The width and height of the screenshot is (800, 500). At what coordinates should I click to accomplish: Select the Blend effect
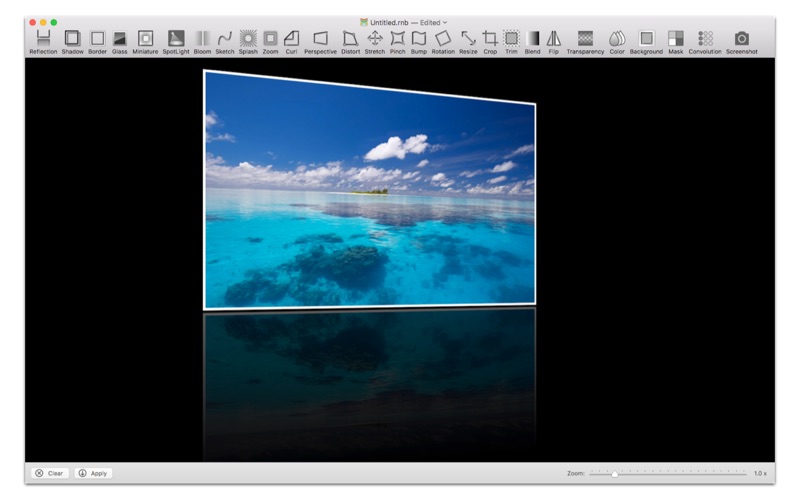click(x=533, y=42)
